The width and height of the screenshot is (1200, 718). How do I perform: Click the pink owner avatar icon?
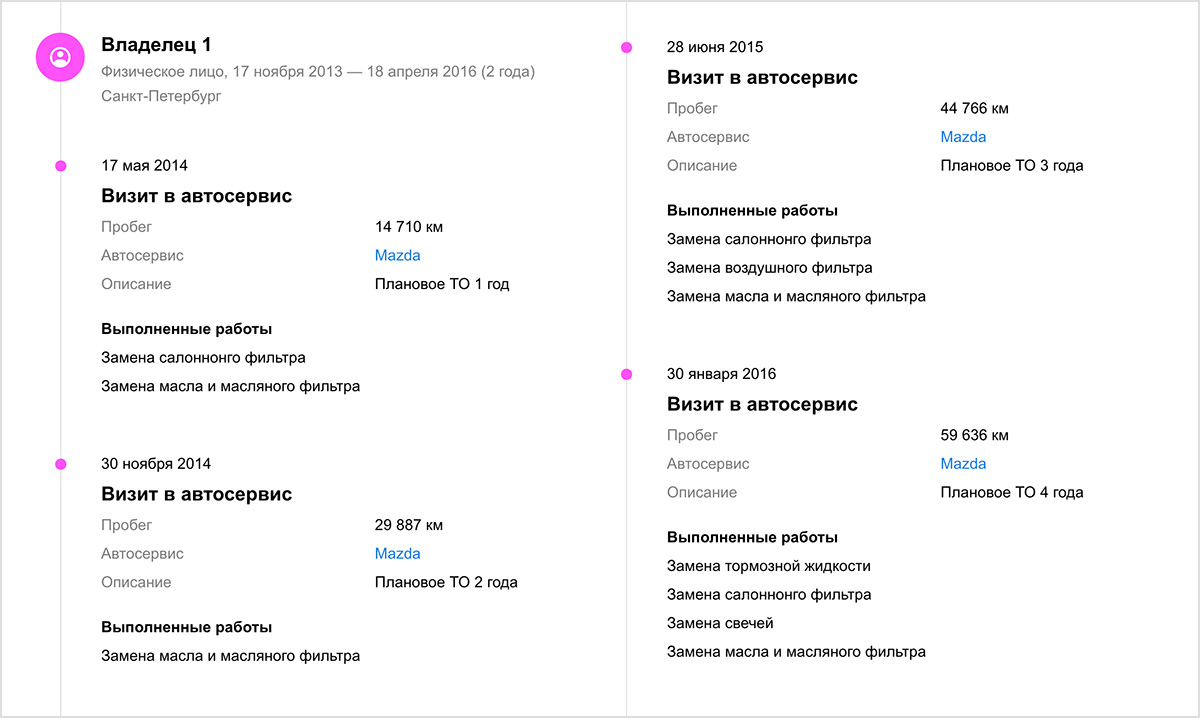pyautogui.click(x=60, y=57)
